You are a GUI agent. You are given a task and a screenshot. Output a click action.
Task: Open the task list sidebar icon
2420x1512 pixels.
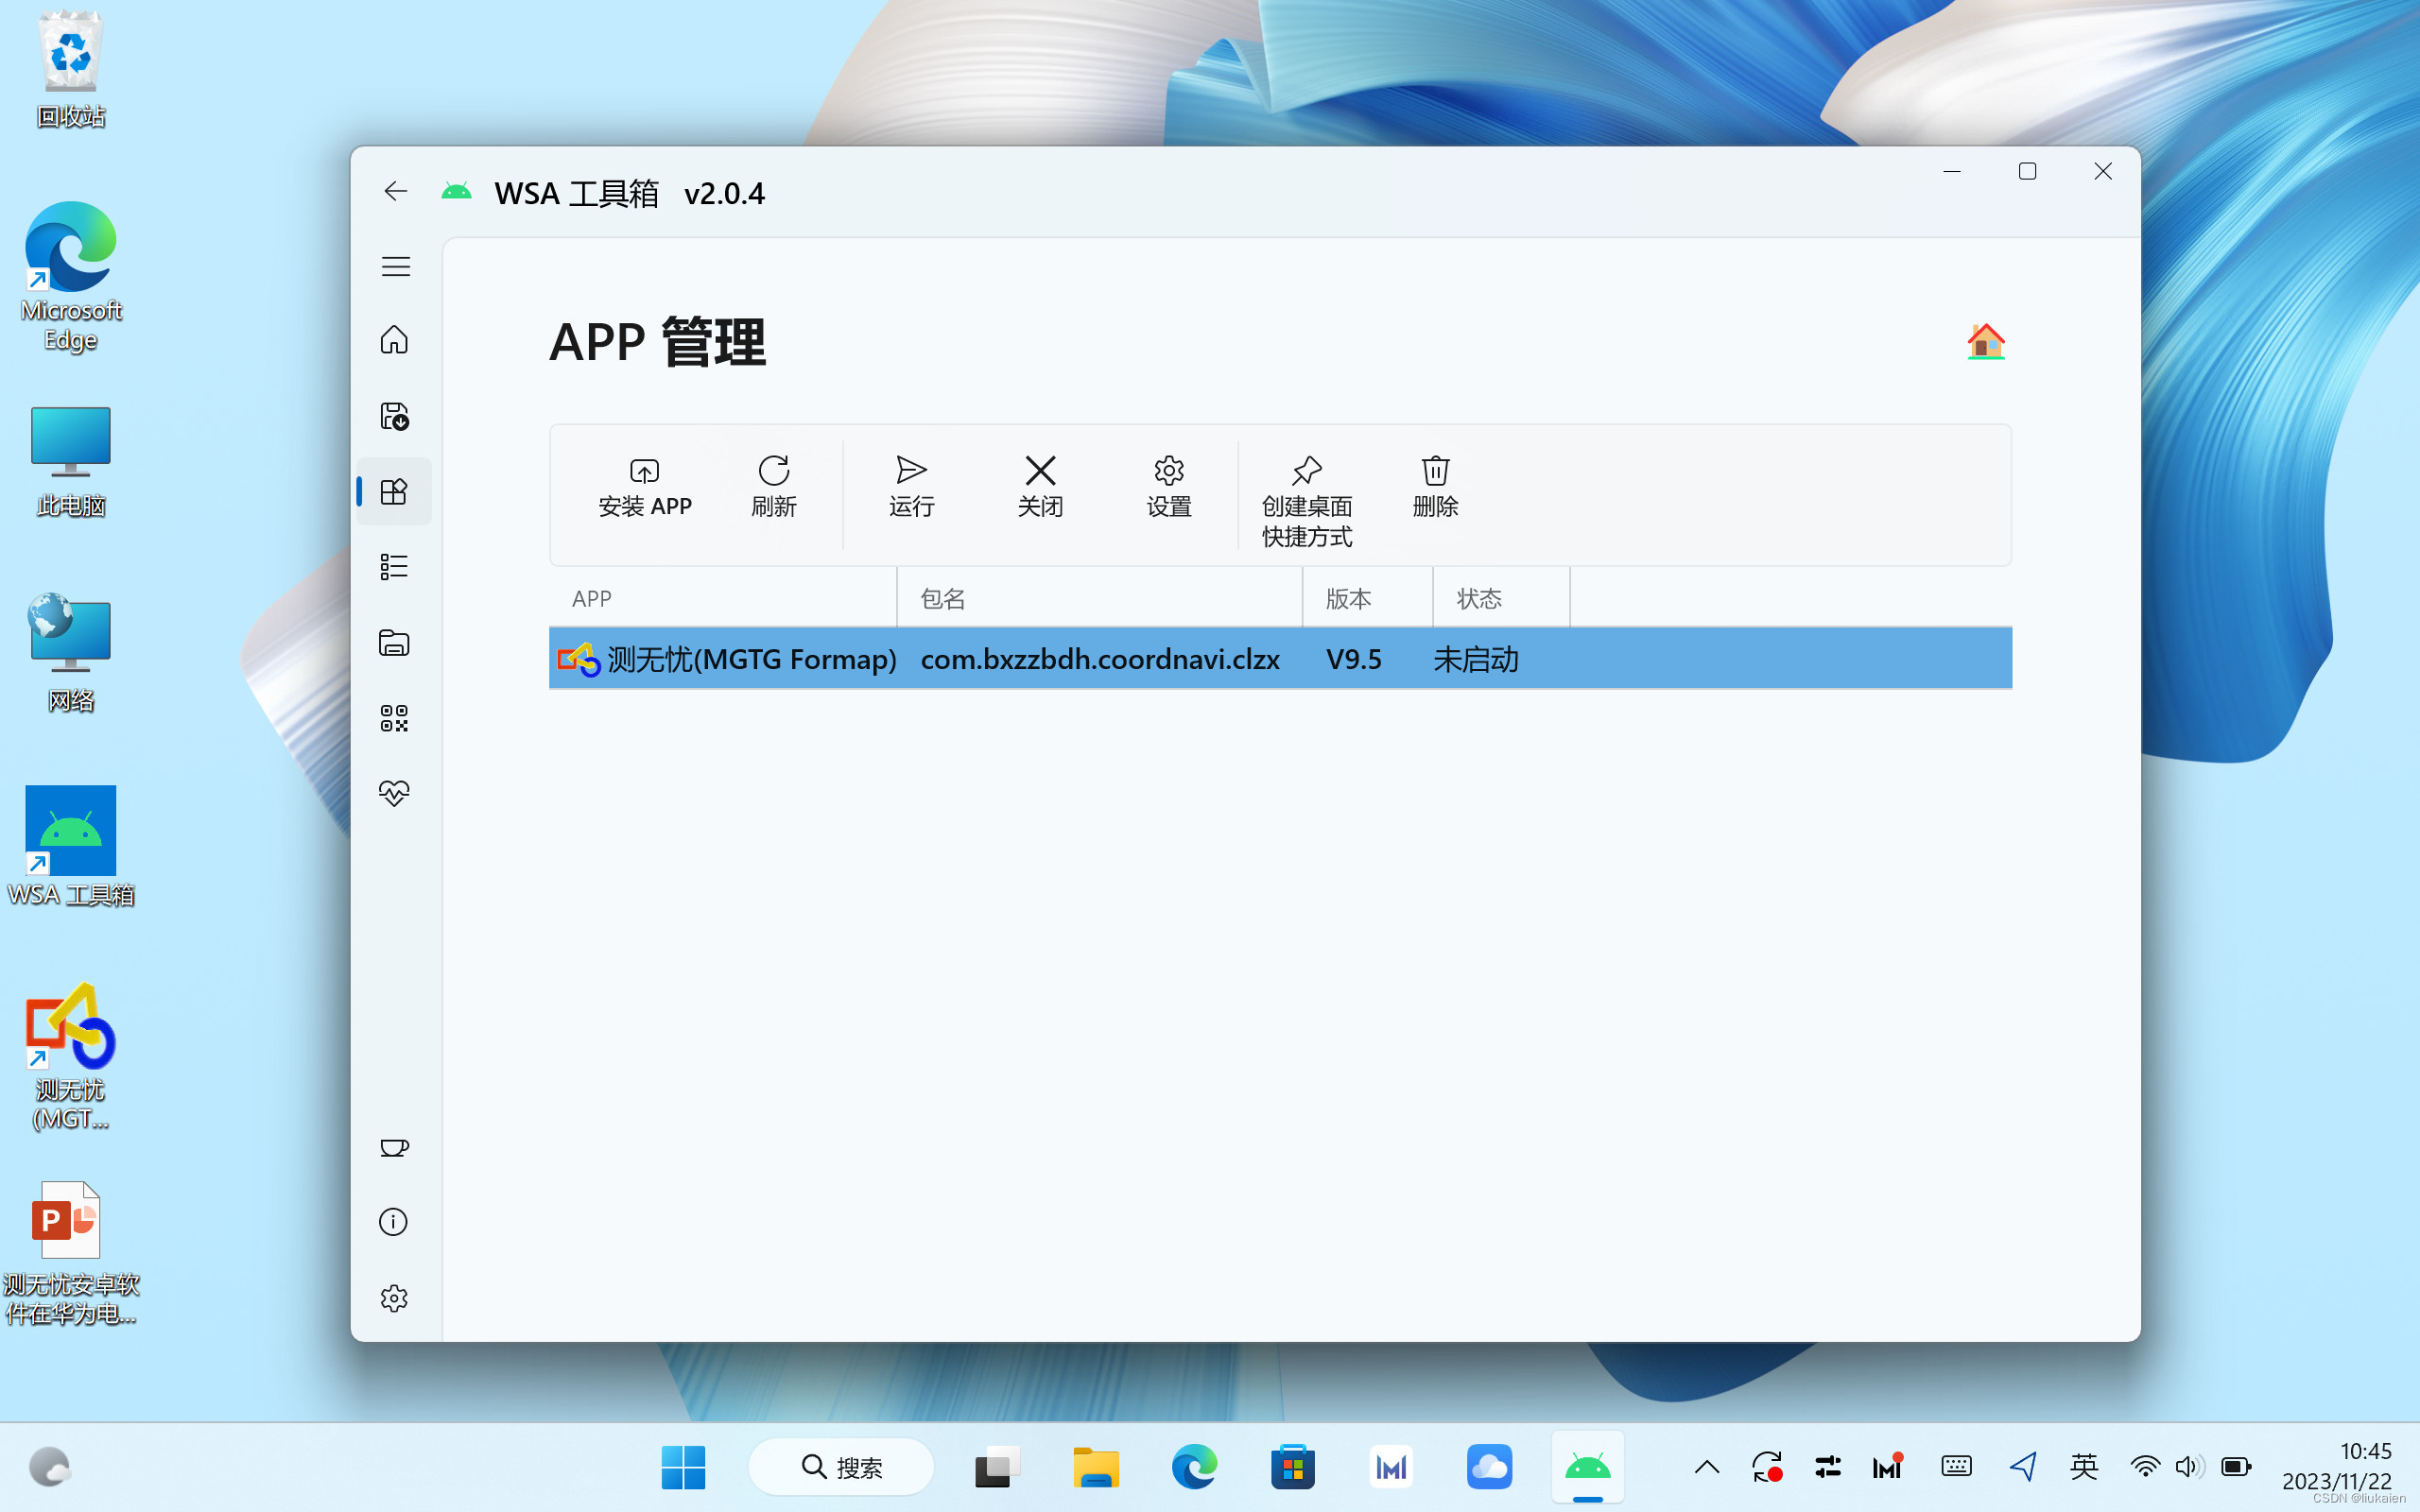point(394,567)
